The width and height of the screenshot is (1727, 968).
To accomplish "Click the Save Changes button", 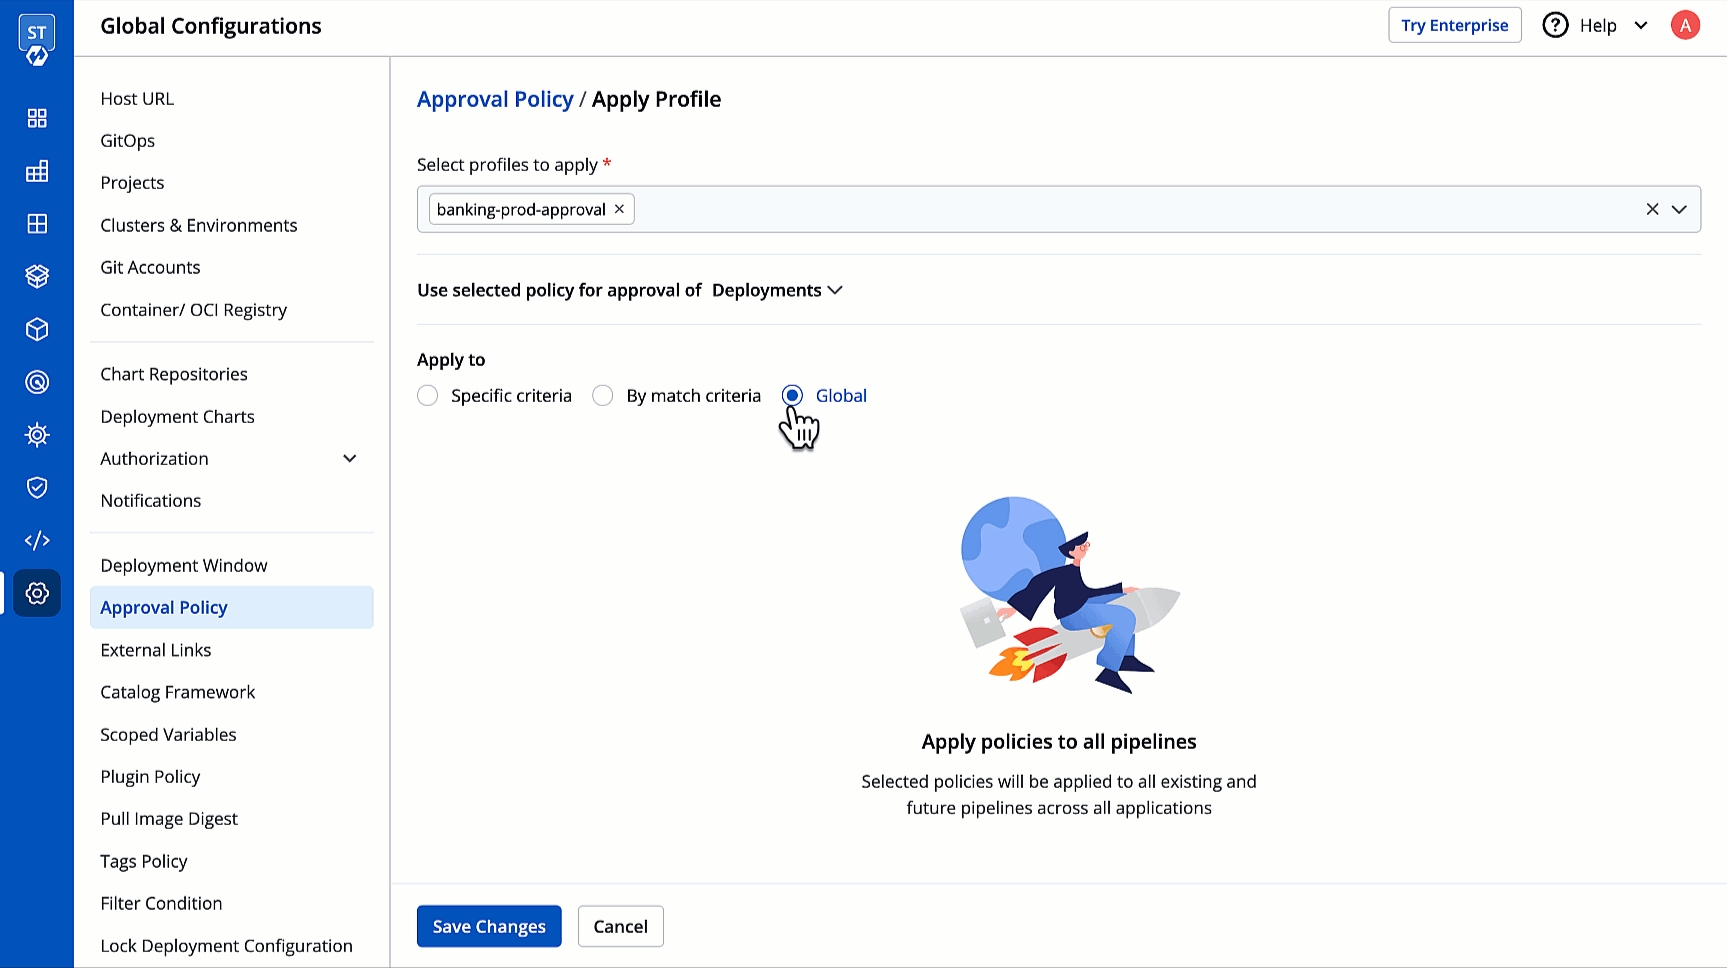I will (489, 927).
